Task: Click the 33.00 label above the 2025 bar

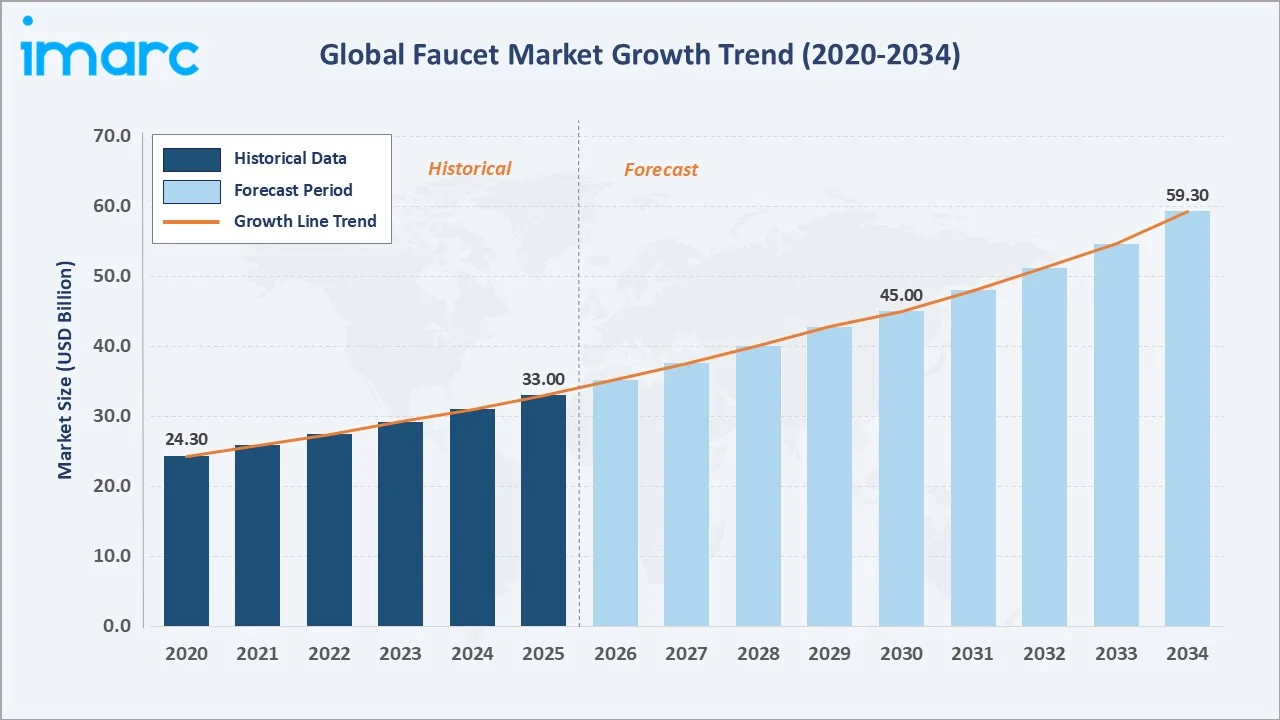Action: click(543, 379)
